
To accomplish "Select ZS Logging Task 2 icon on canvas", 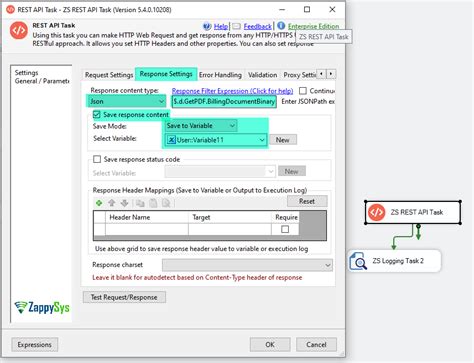I will tap(358, 261).
